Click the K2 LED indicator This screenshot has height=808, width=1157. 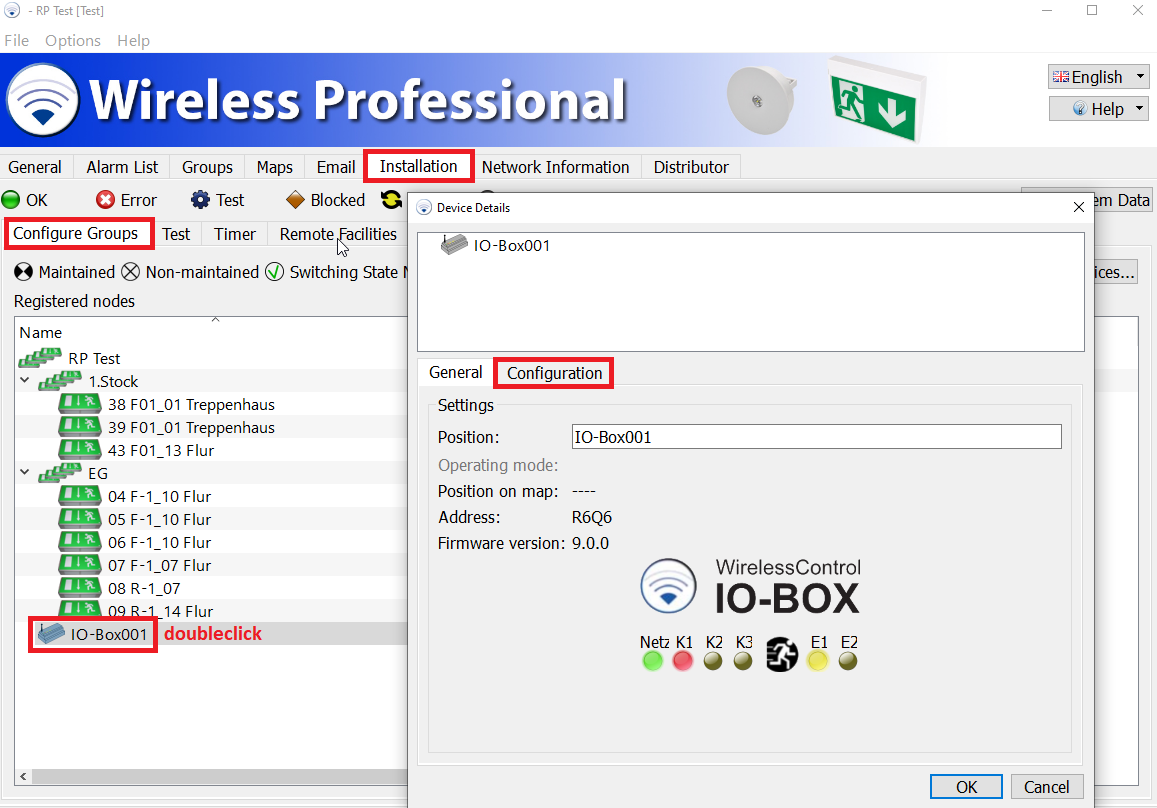713,661
